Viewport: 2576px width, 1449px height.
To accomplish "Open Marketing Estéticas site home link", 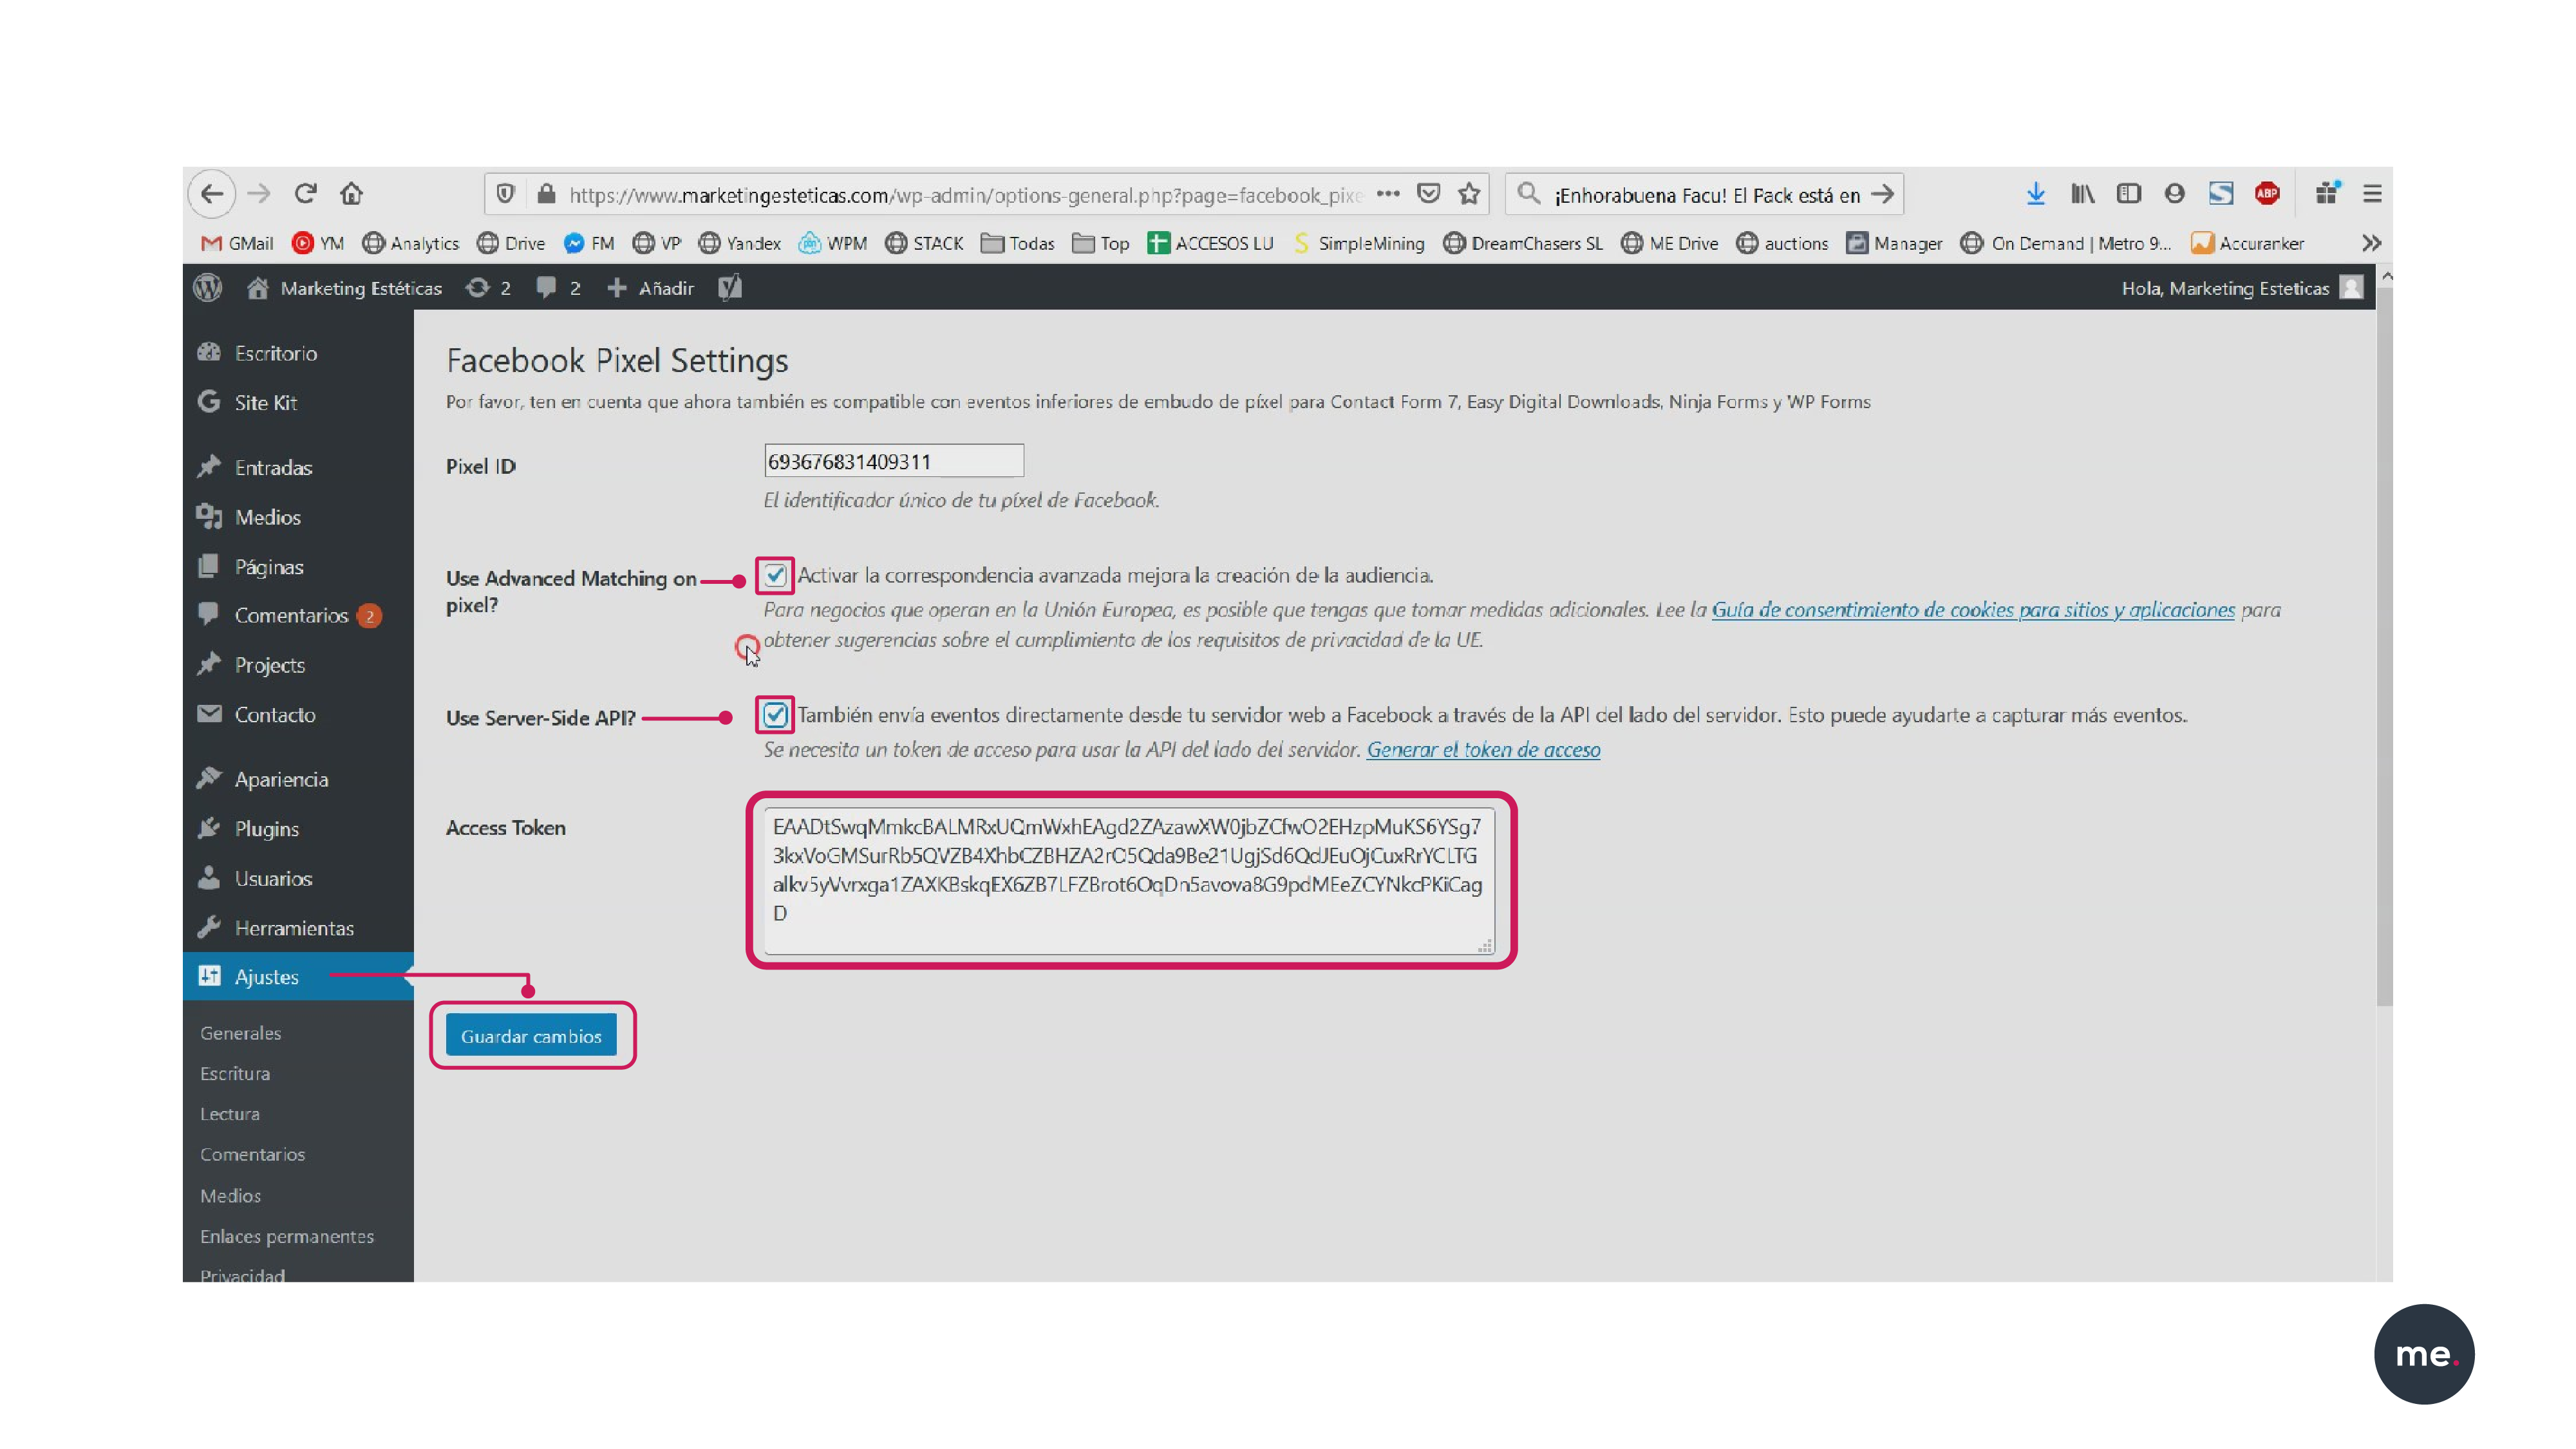I will click(x=344, y=288).
